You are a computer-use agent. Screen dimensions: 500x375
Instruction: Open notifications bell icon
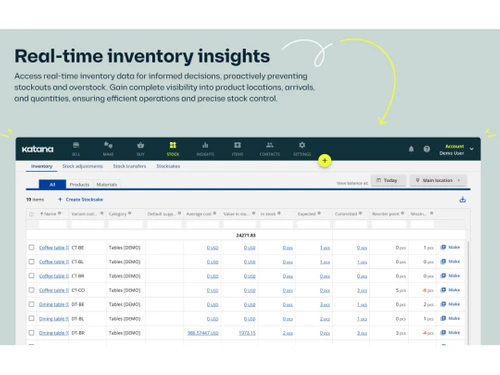pyautogui.click(x=411, y=149)
